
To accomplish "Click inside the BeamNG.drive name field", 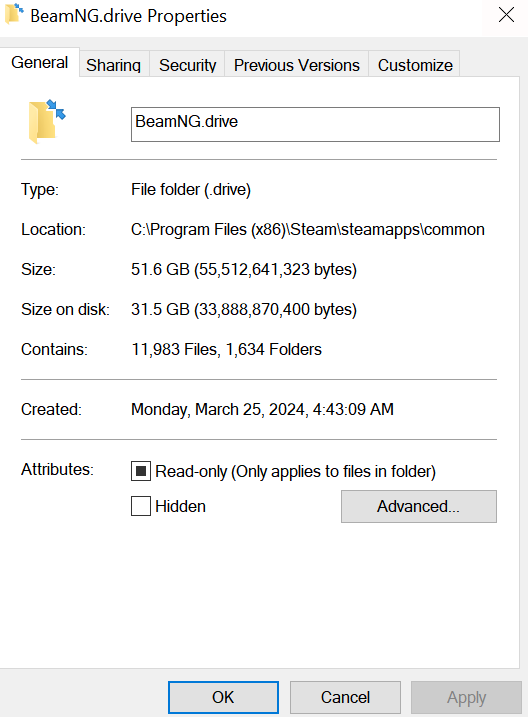I will pos(315,124).
